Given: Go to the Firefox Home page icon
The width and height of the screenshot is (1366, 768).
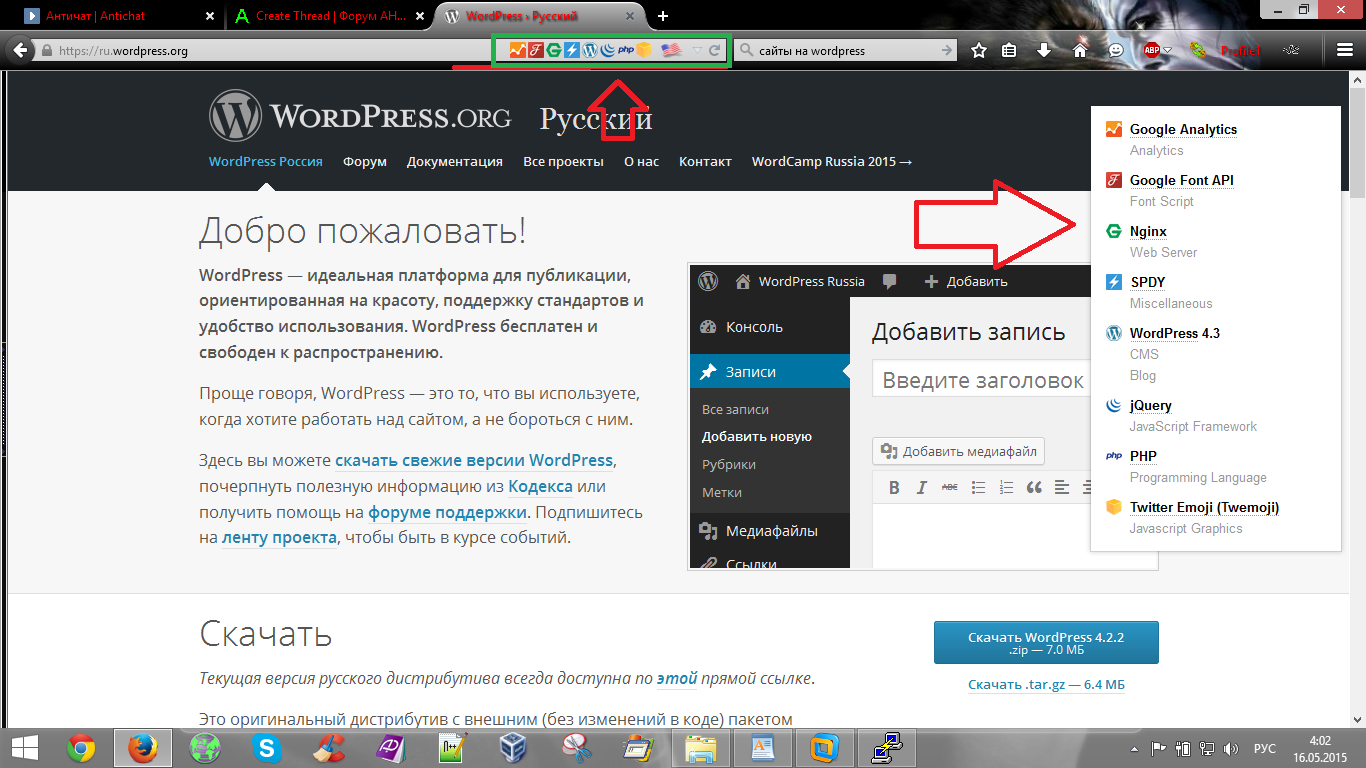Looking at the screenshot, I should 1080,50.
